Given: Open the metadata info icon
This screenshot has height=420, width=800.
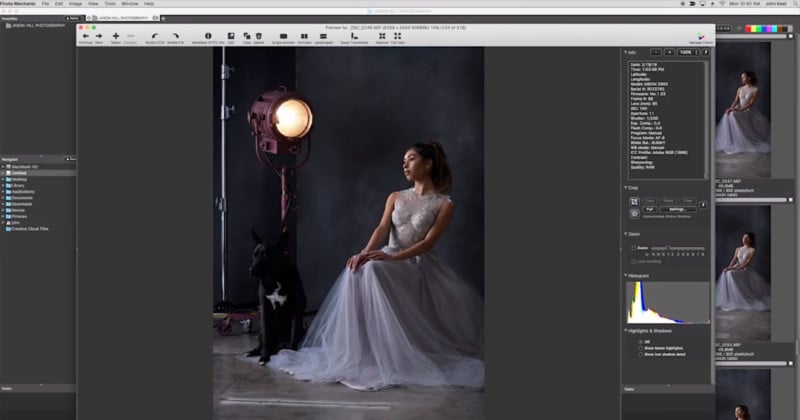Looking at the screenshot, I should tap(208, 36).
